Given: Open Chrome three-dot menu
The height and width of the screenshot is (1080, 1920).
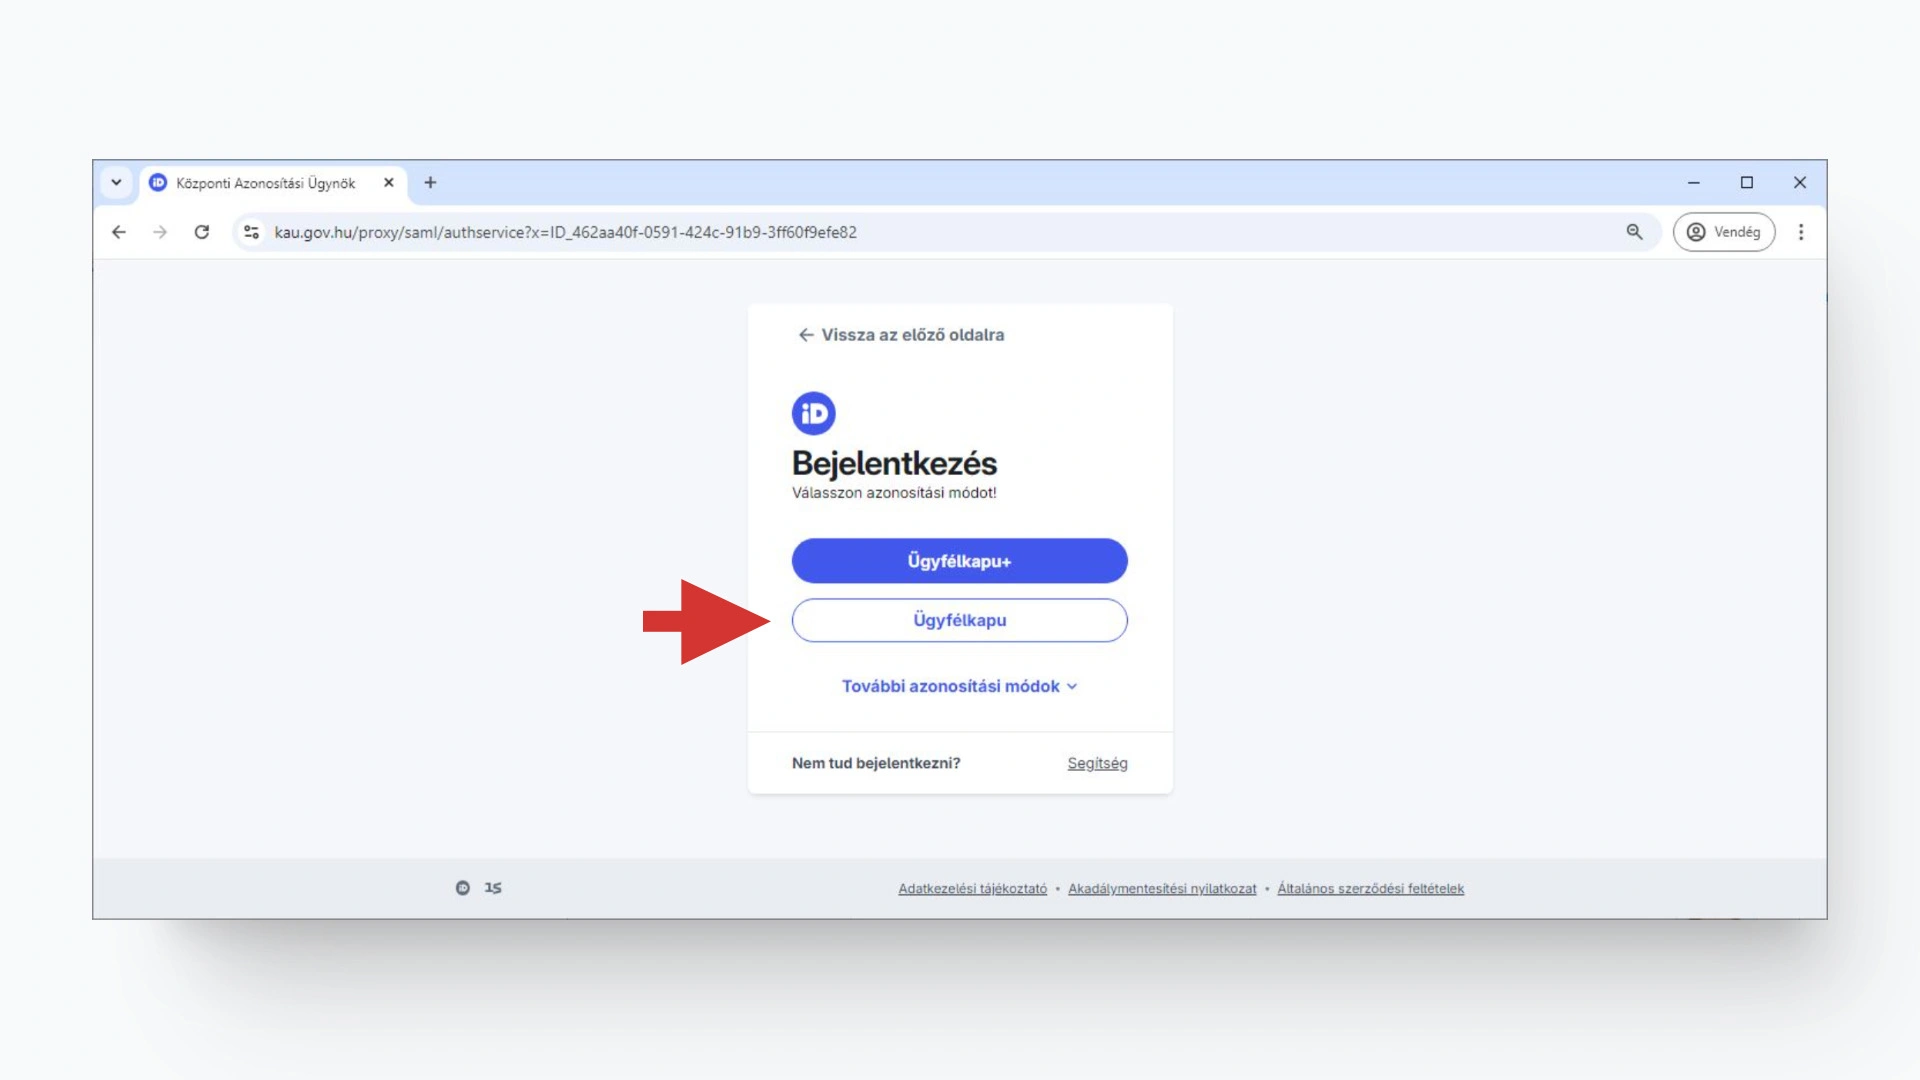Looking at the screenshot, I should (1801, 232).
